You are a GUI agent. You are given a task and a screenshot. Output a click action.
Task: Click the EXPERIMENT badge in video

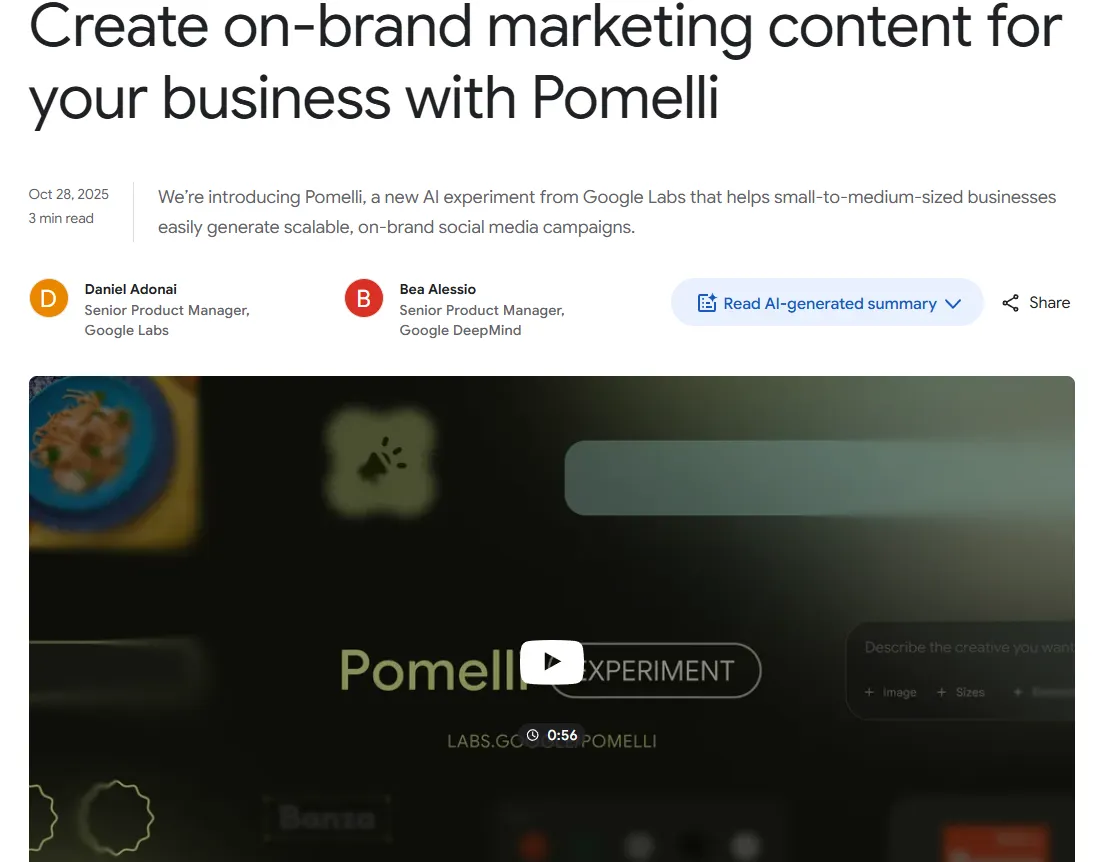[x=655, y=671]
